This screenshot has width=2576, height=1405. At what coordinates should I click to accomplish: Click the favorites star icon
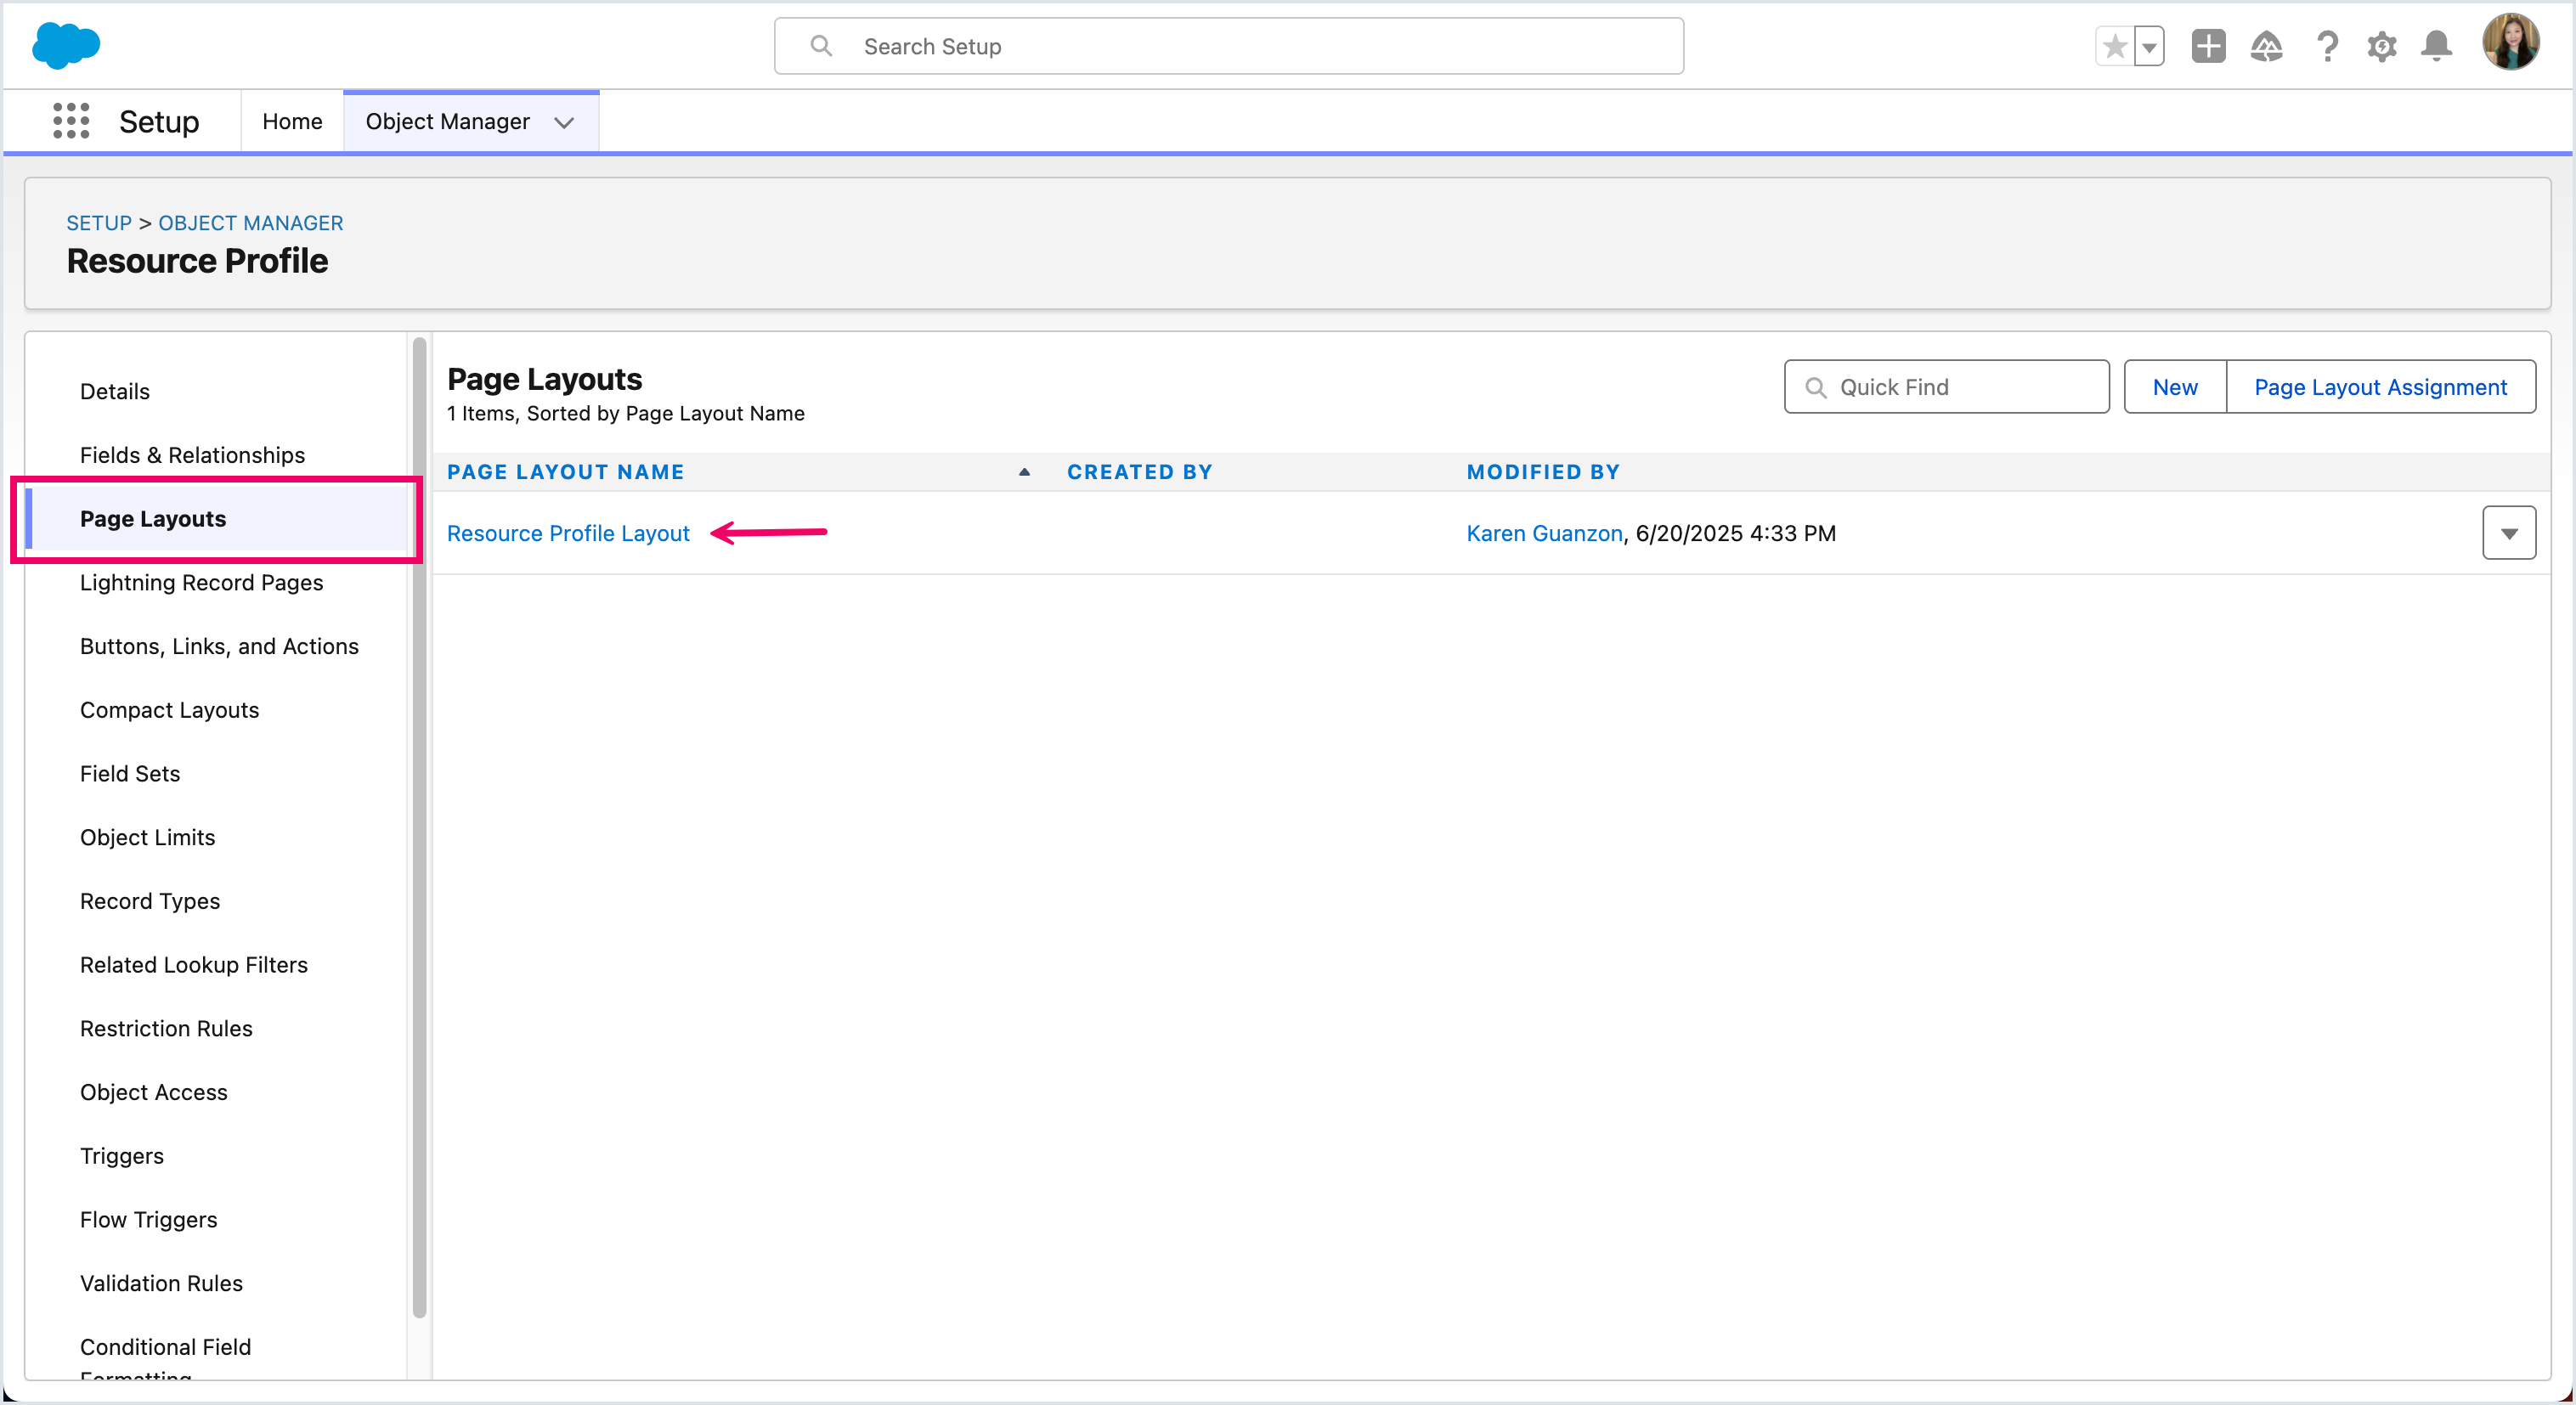[x=2114, y=46]
